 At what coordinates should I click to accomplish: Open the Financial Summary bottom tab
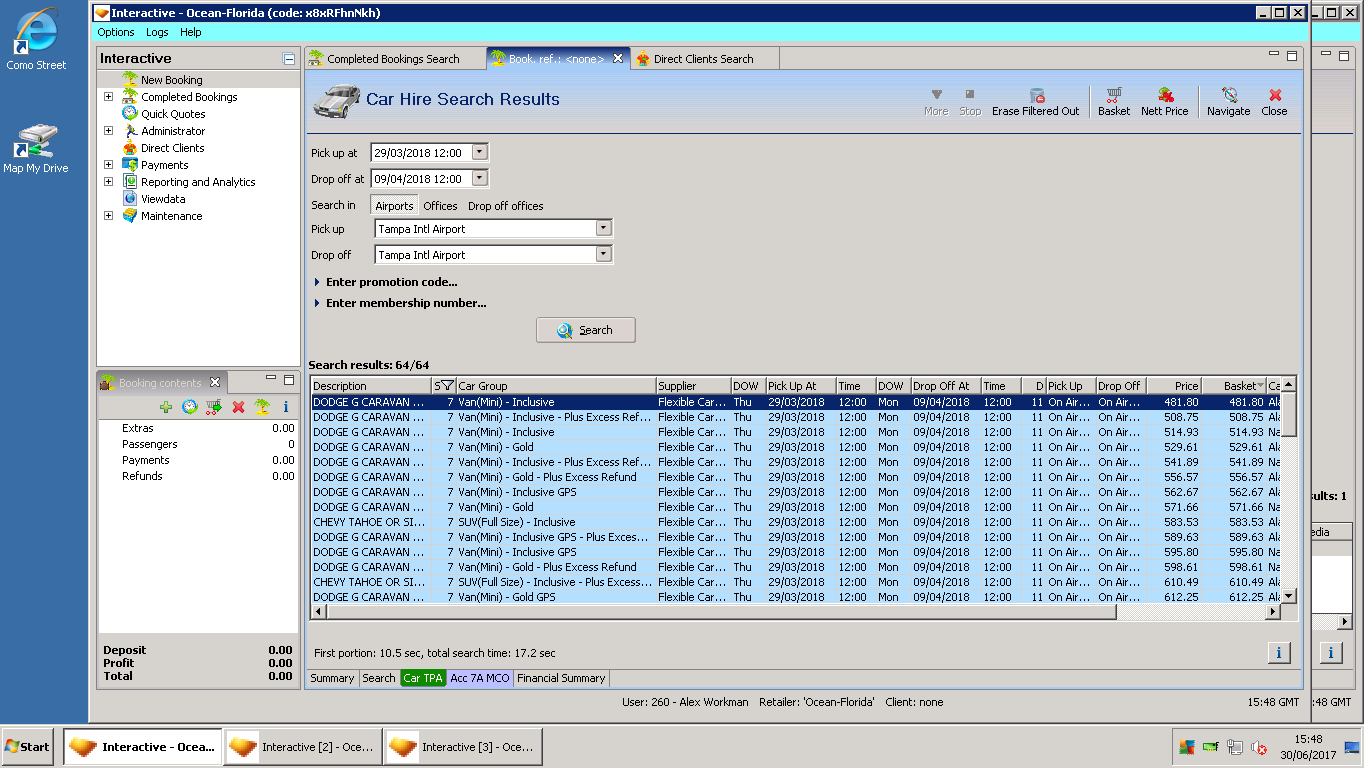click(561, 678)
